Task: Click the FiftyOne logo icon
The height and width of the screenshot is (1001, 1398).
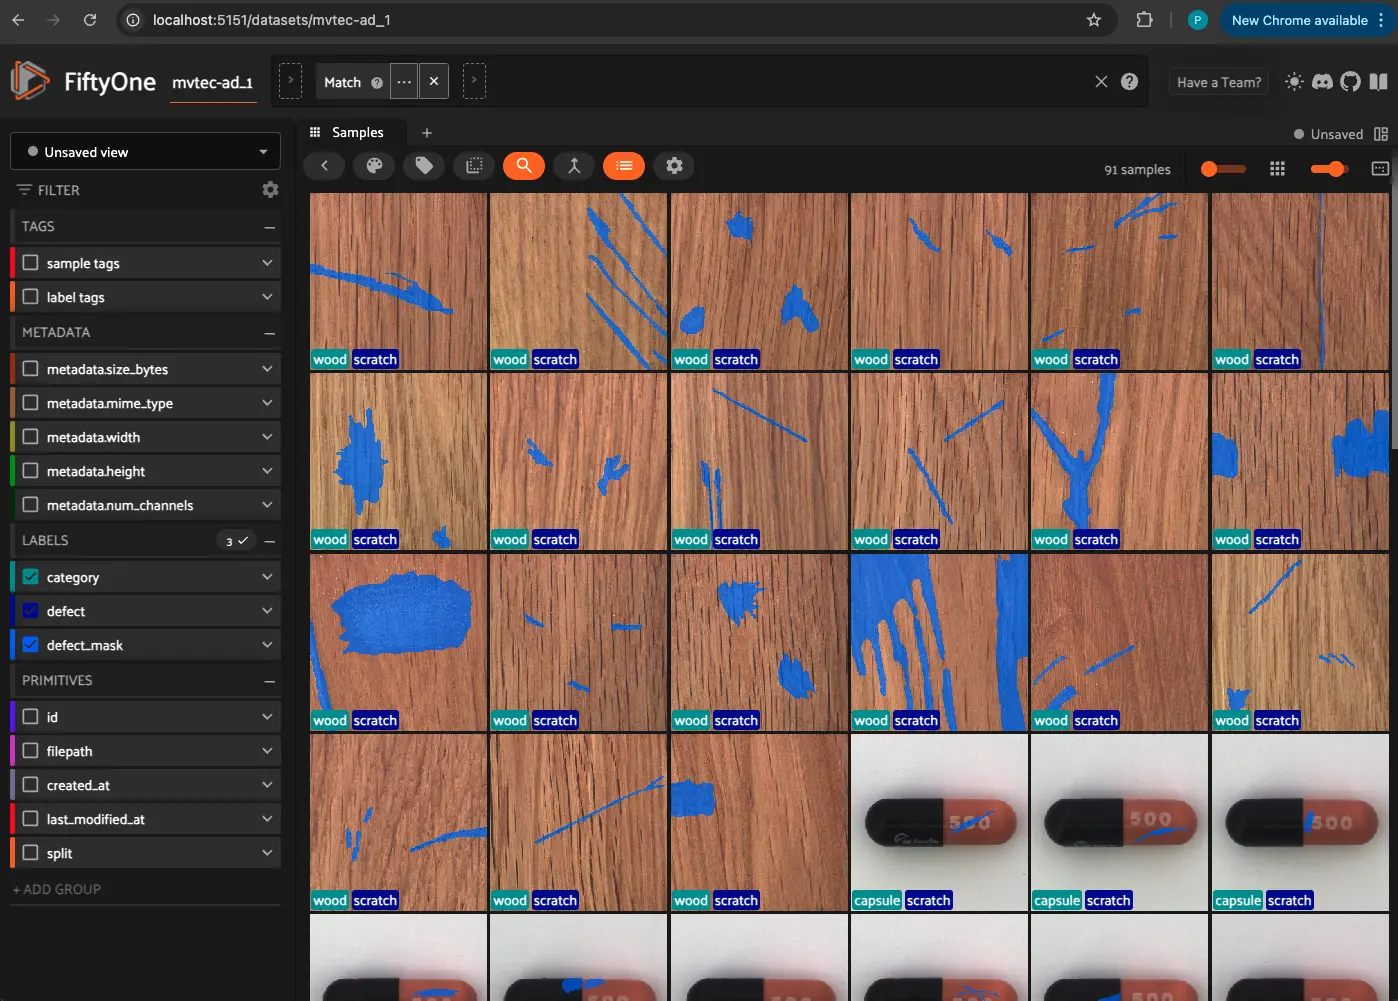Action: tap(30, 81)
